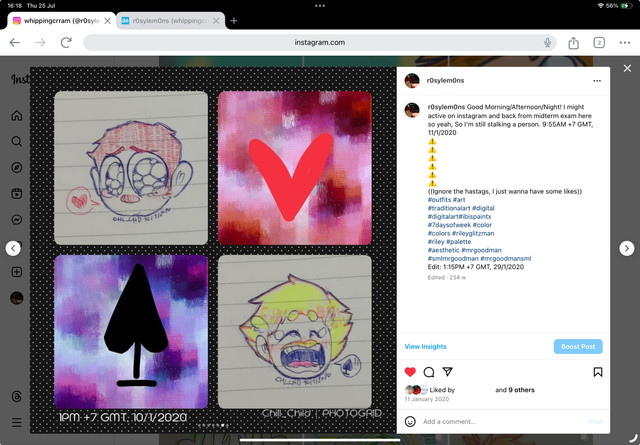
Task: Open r0sylem0ns avatar in post header
Action: point(412,80)
